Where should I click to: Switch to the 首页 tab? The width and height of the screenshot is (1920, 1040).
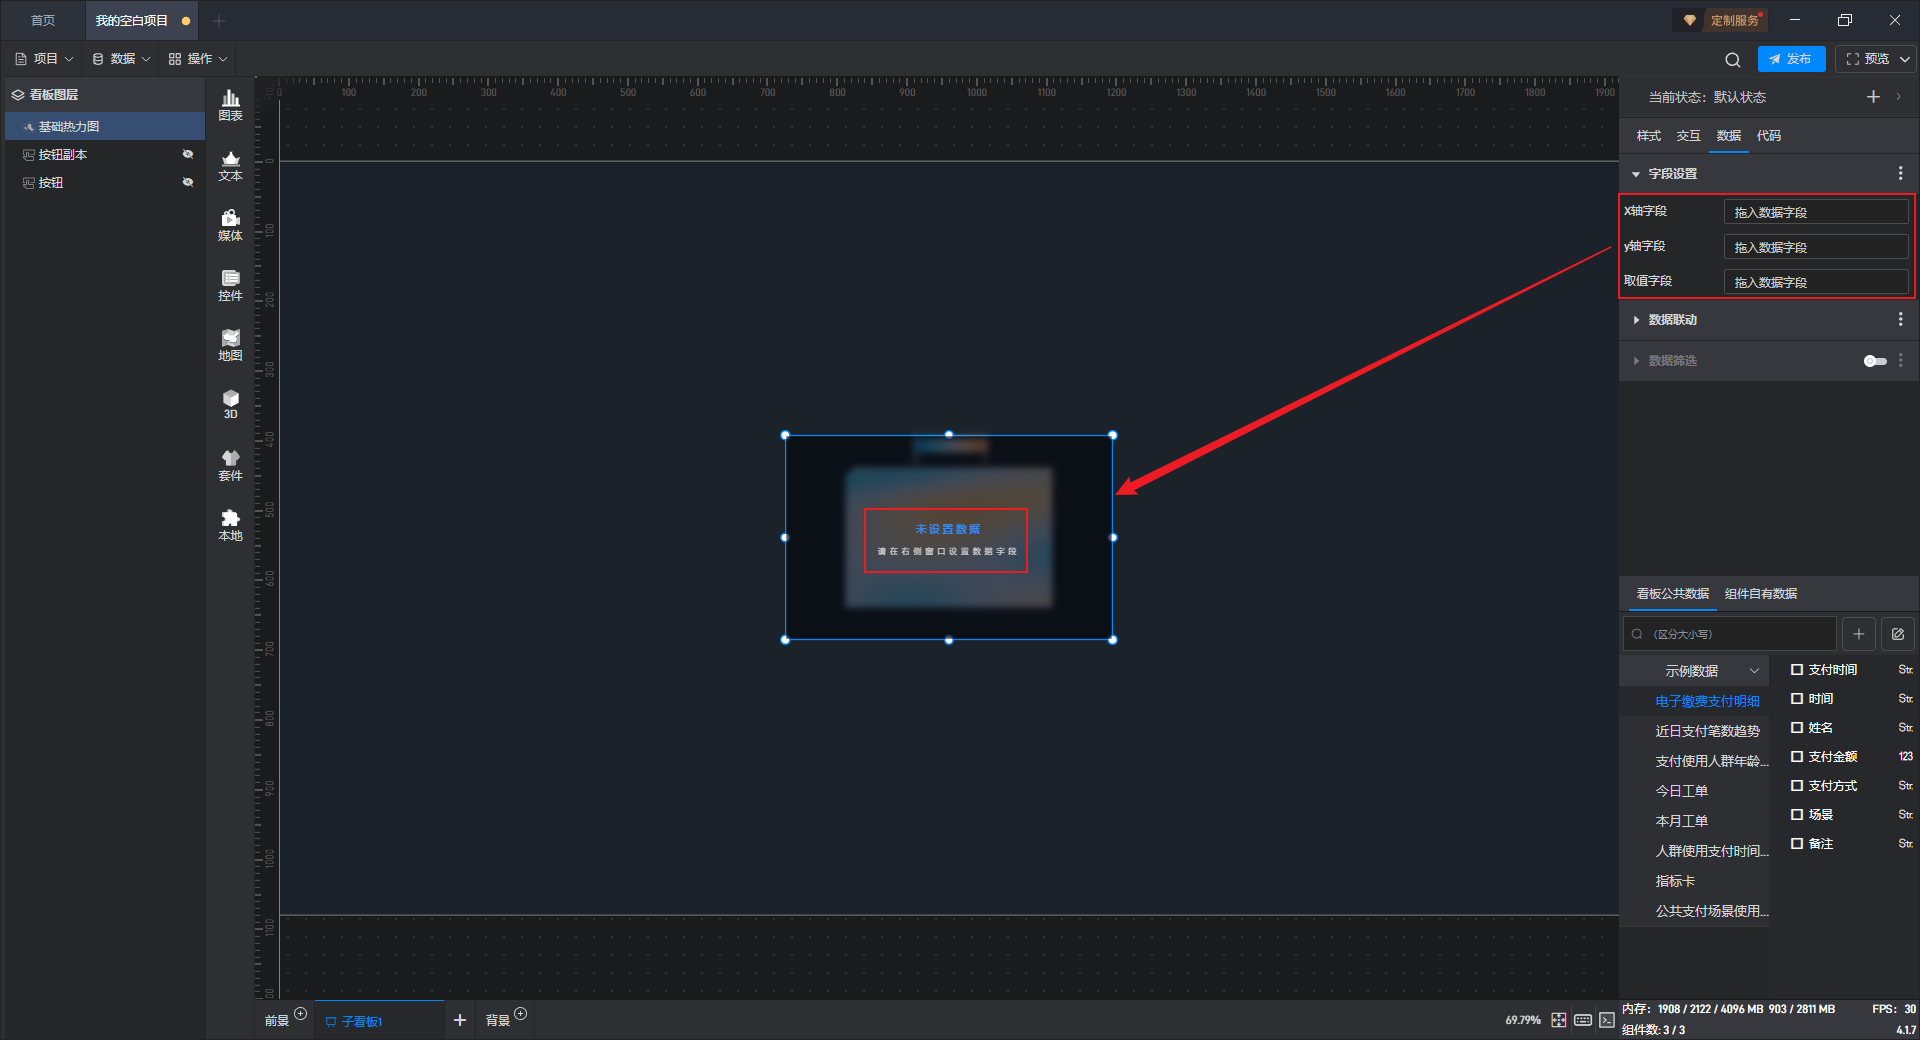click(43, 20)
